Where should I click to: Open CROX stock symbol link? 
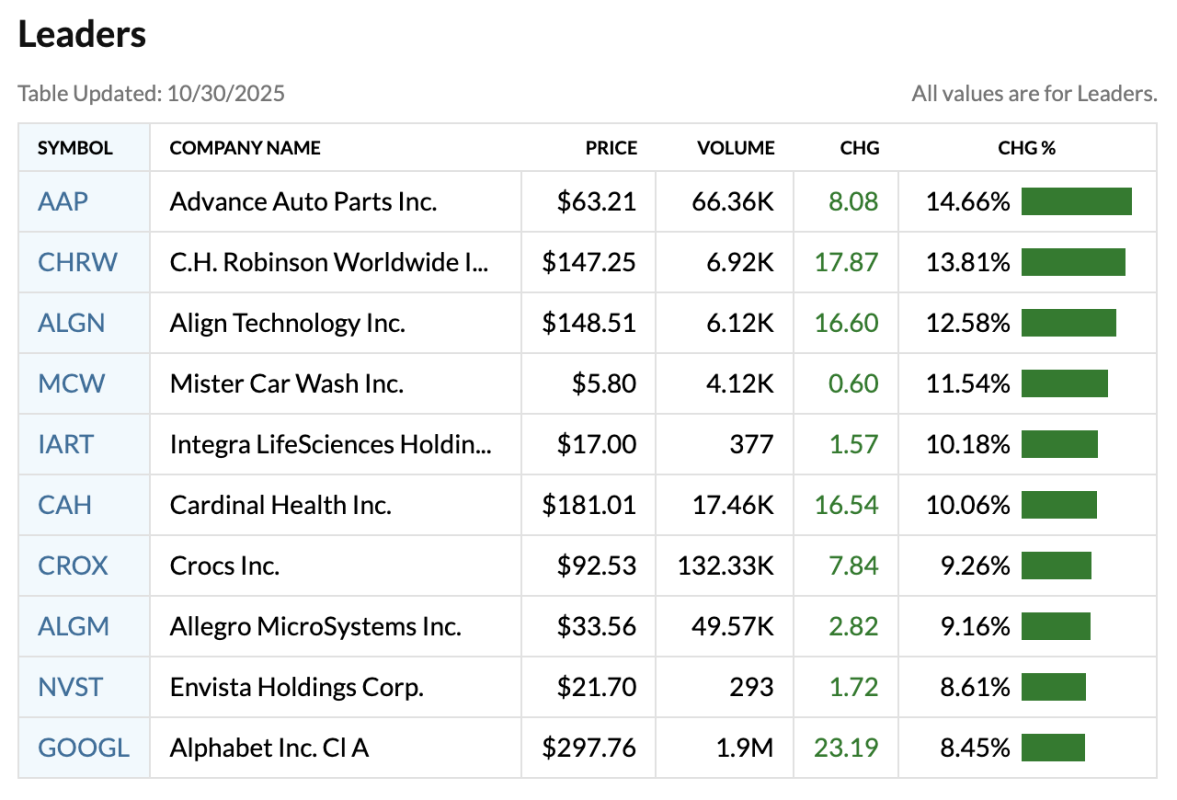click(72, 566)
